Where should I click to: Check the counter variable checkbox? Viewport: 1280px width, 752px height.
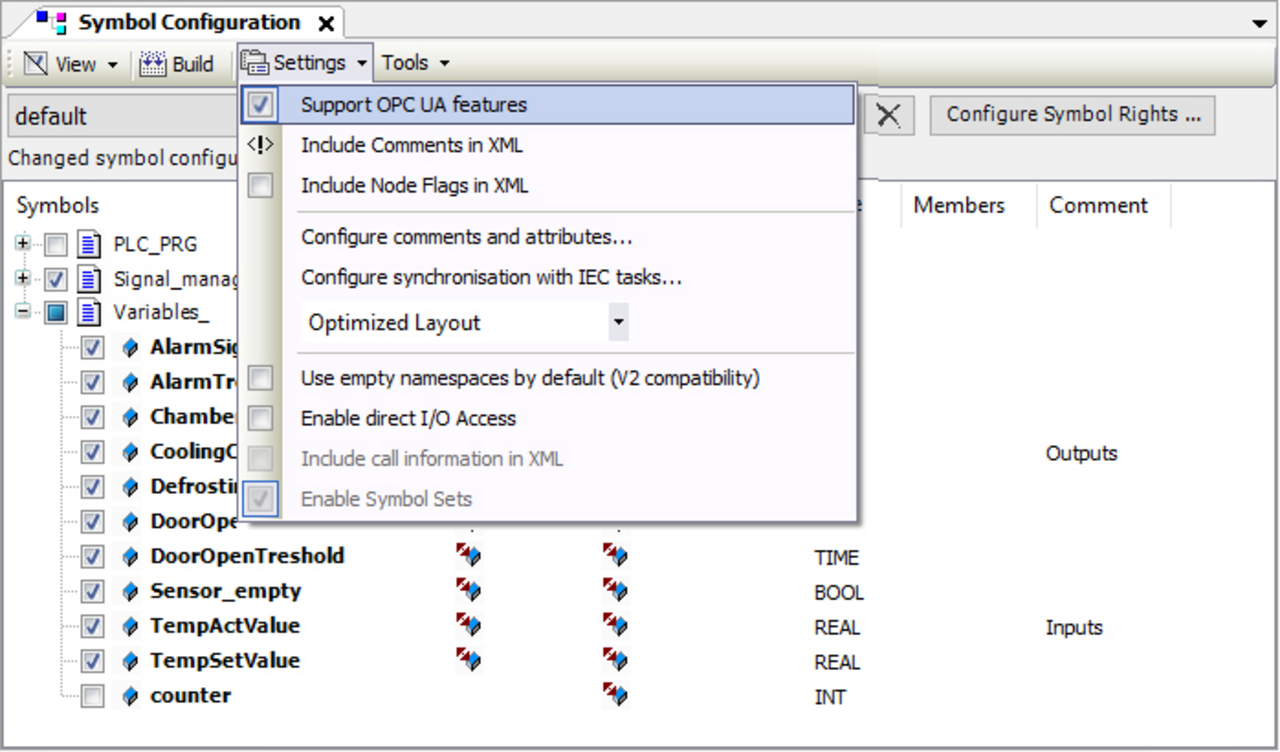point(92,696)
